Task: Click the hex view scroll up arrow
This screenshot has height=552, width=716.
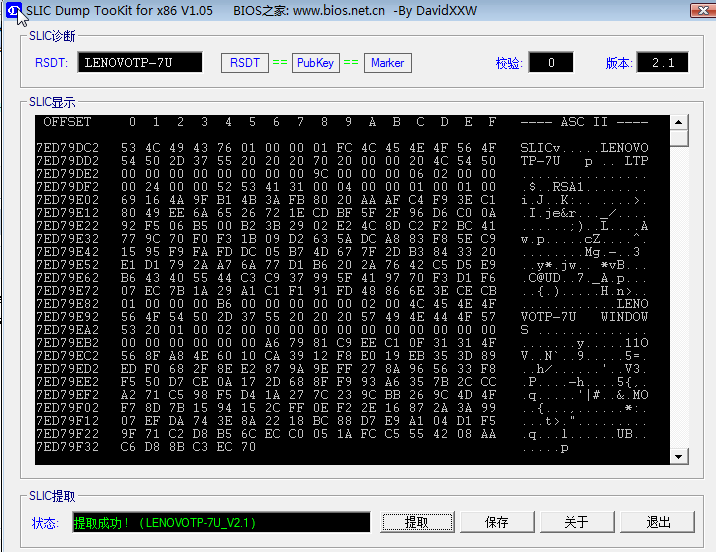Action: 679,122
